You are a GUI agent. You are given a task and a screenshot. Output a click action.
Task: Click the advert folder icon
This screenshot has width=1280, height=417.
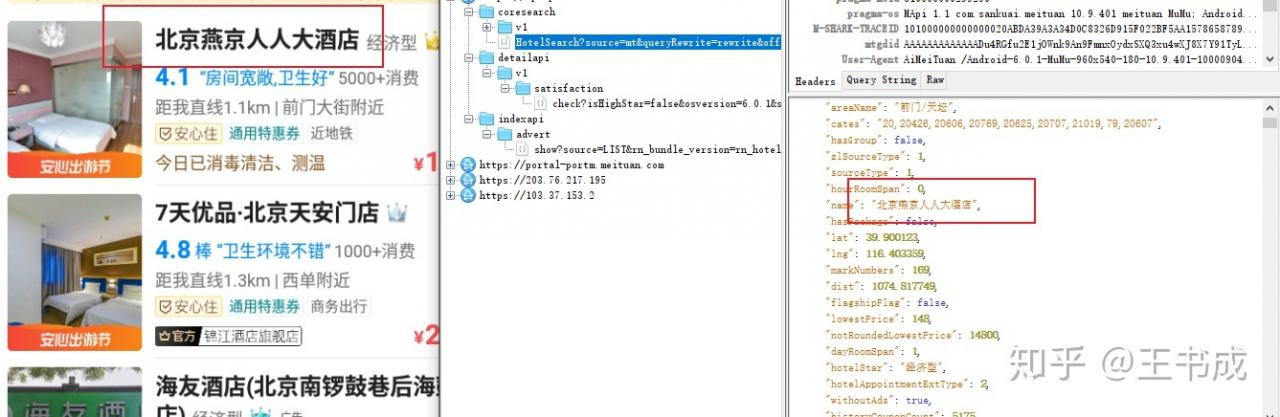[x=503, y=133]
